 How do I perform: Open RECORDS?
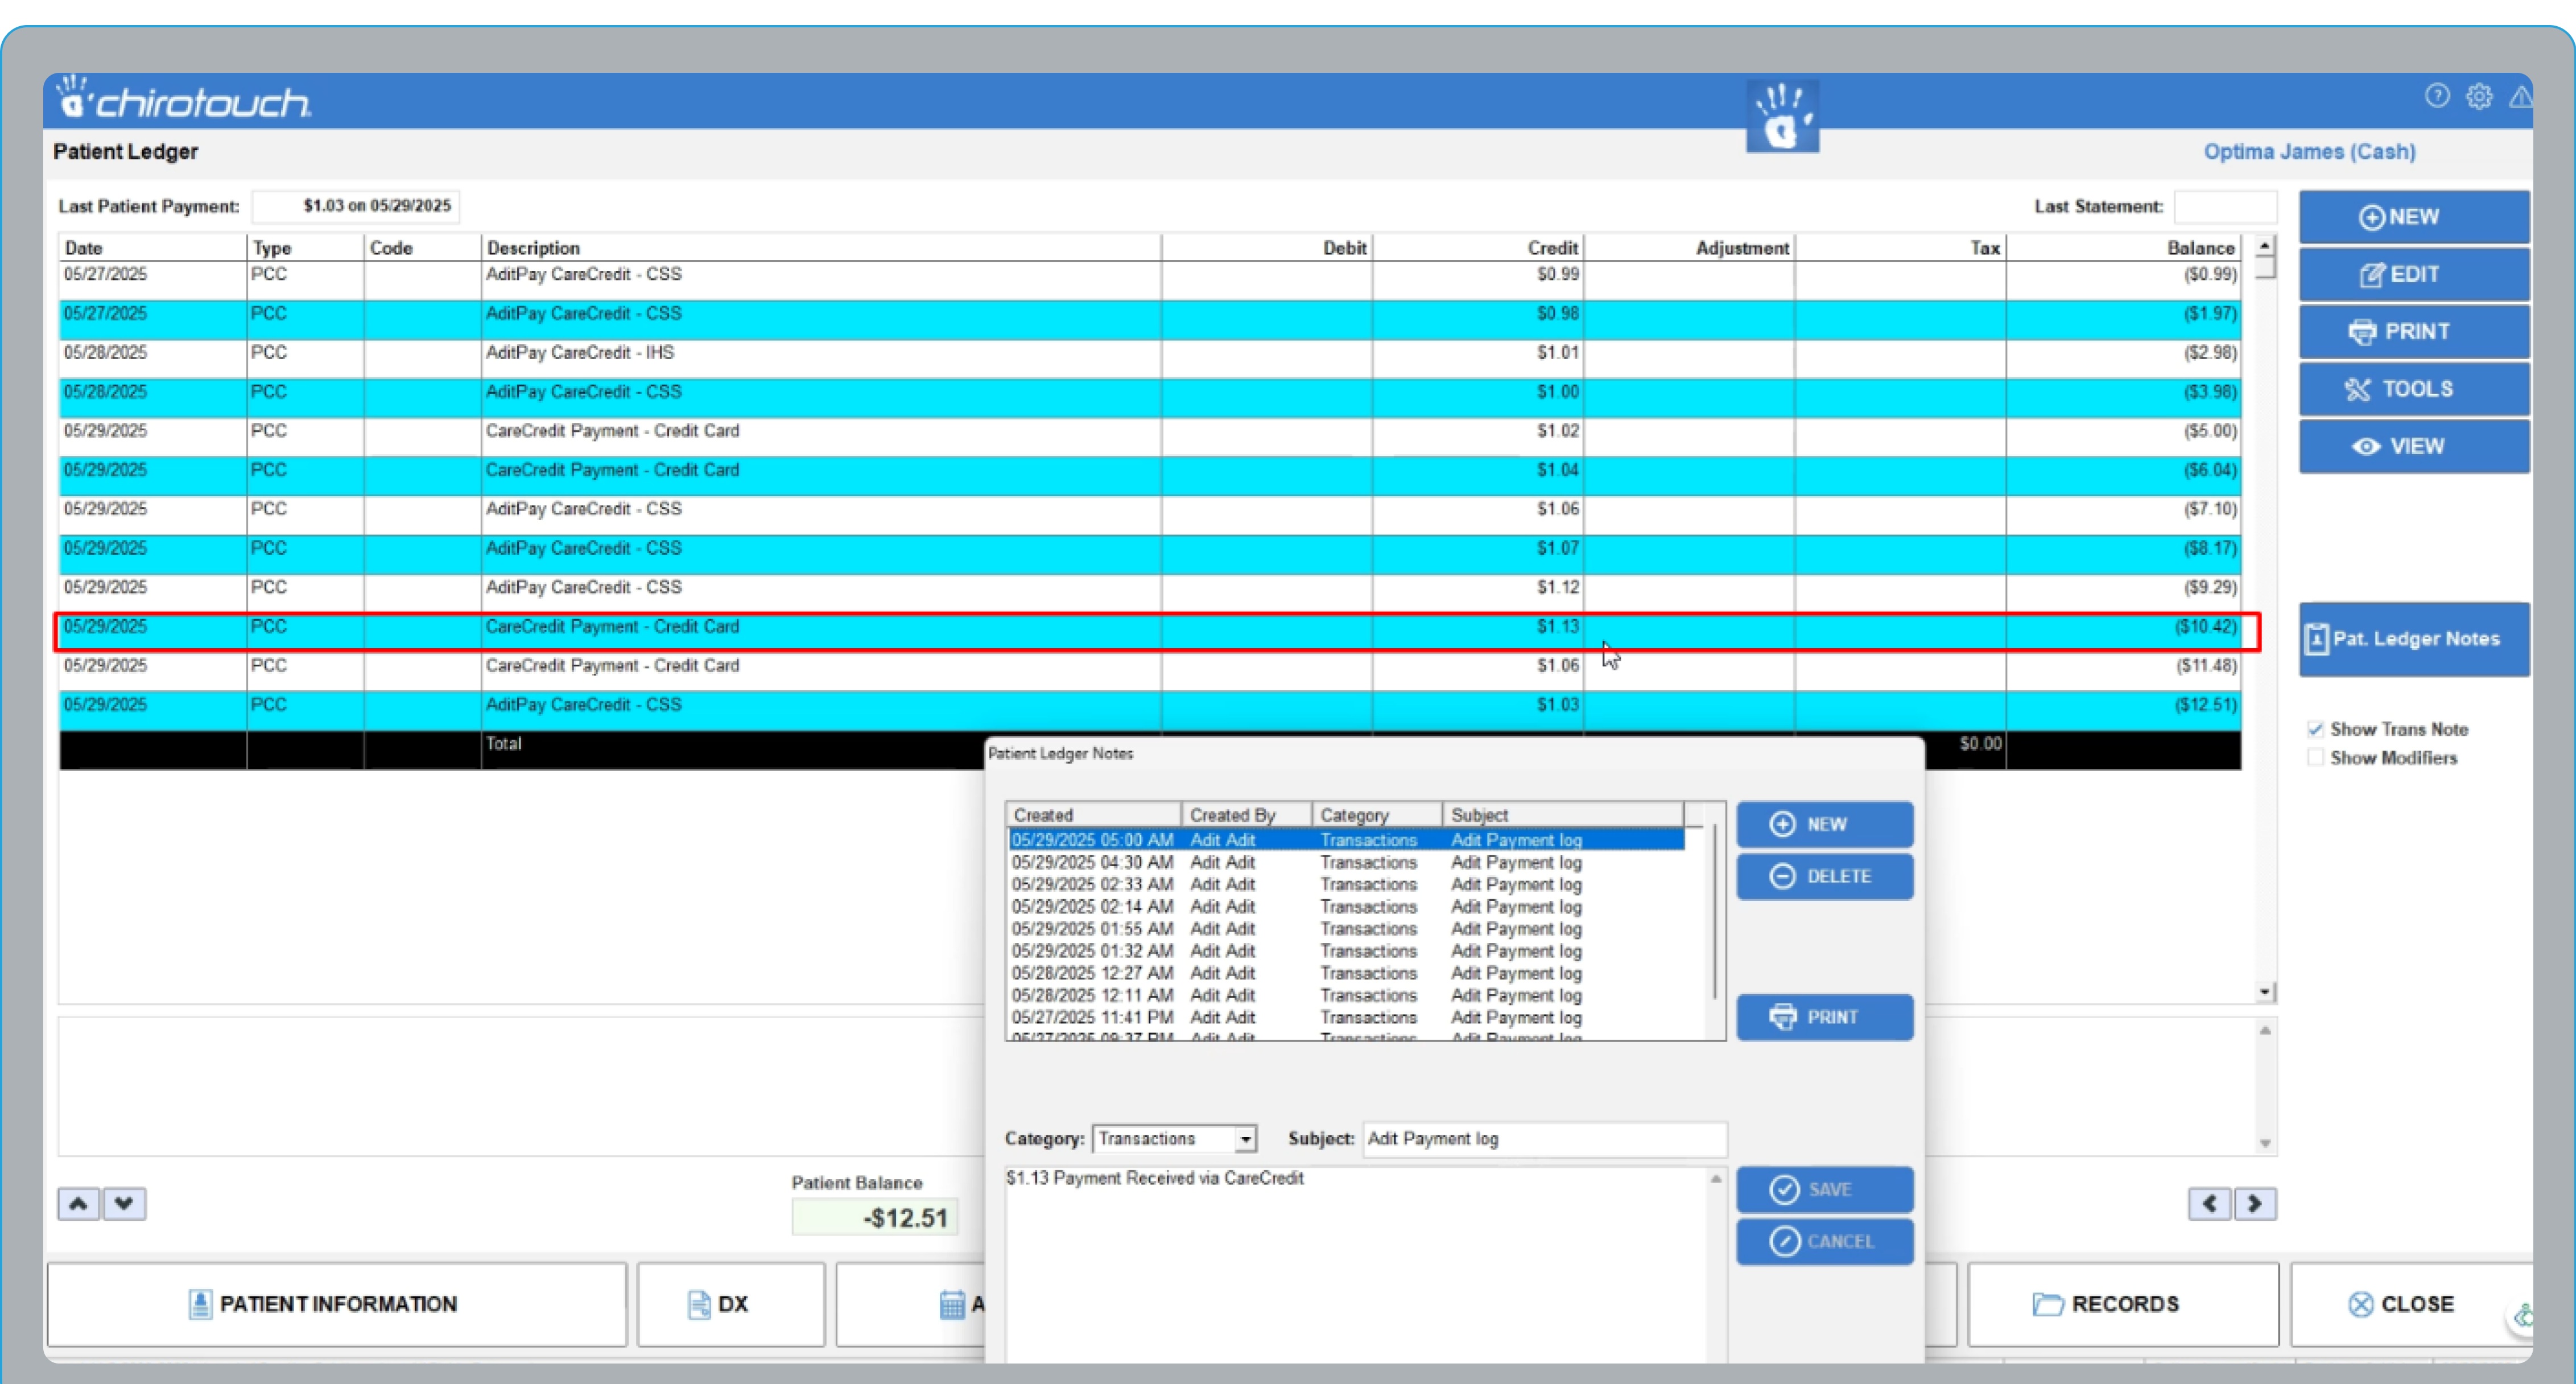click(x=2123, y=1304)
